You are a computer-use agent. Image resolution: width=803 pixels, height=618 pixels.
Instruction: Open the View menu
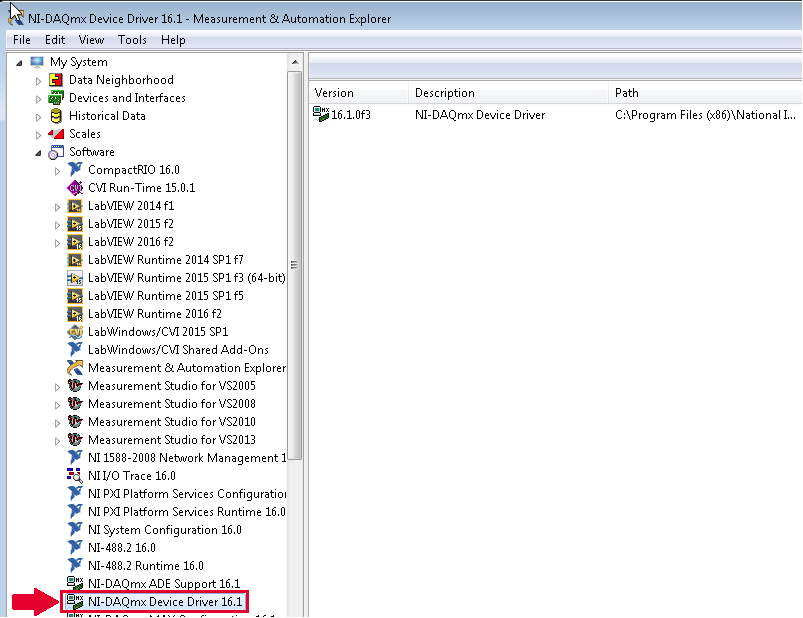point(91,40)
